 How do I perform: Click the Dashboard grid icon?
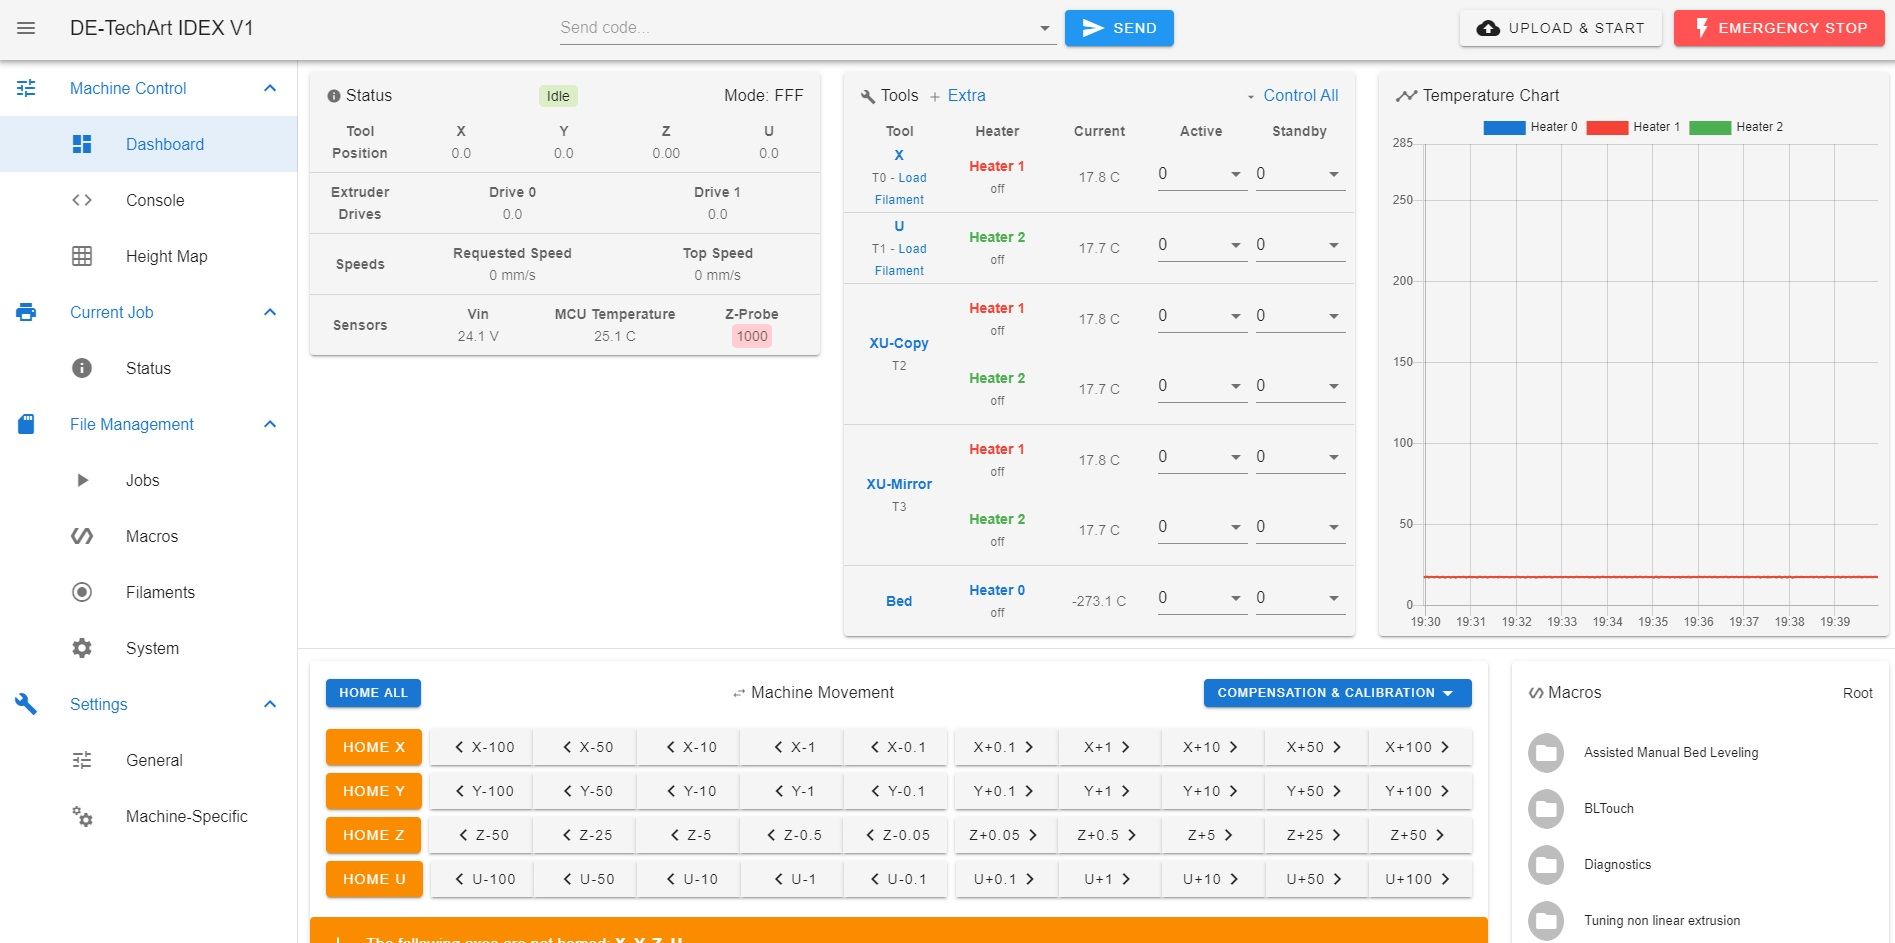tap(82, 144)
